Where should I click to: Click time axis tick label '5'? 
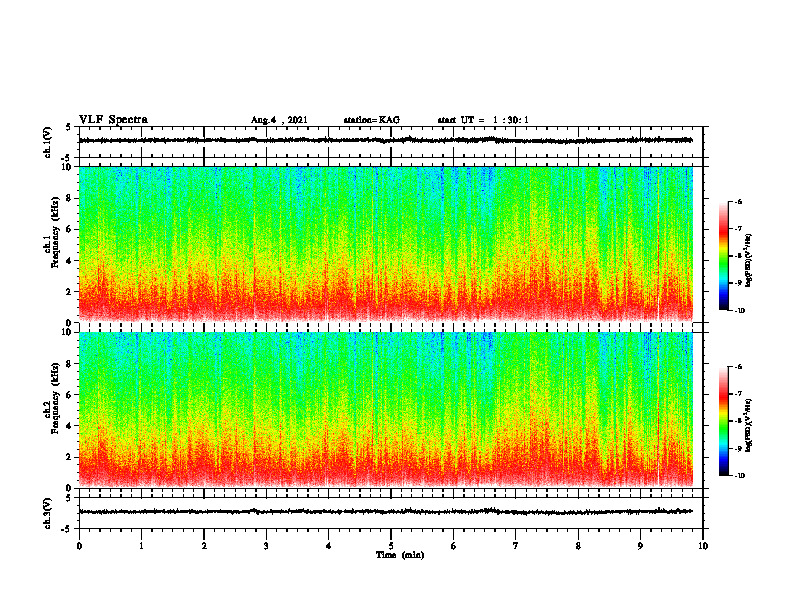click(x=391, y=546)
